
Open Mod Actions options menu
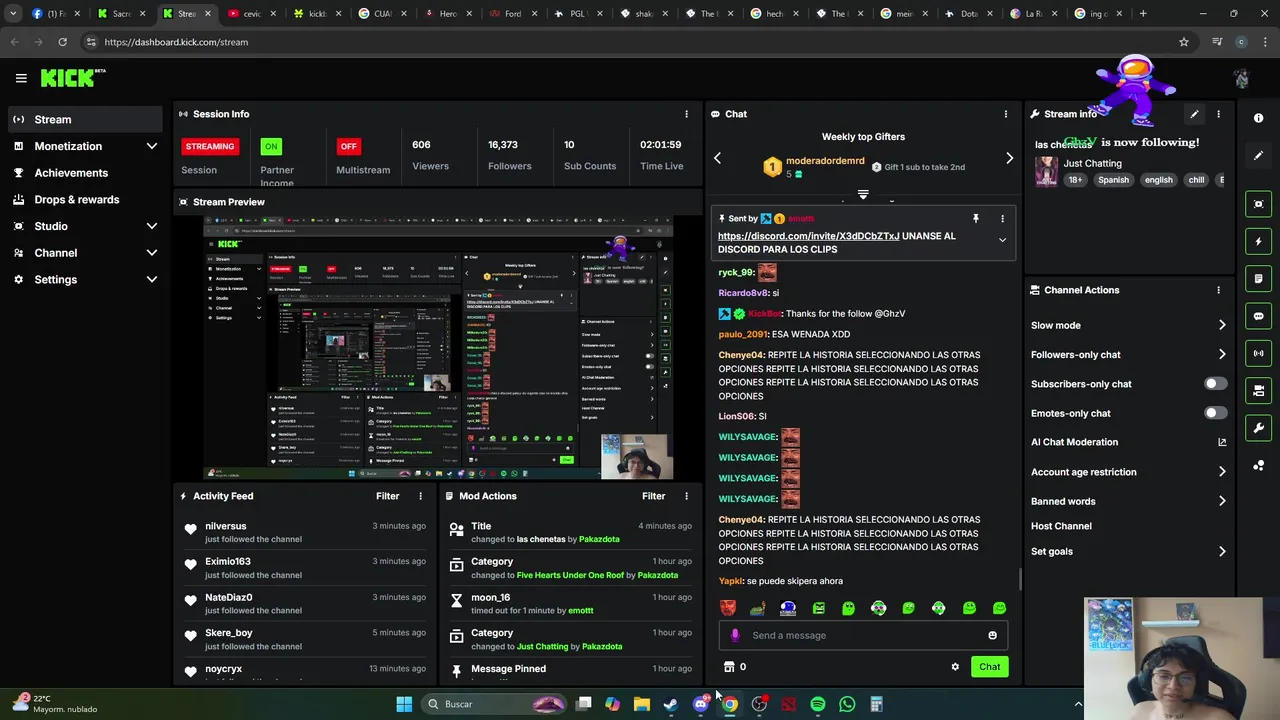pos(686,496)
